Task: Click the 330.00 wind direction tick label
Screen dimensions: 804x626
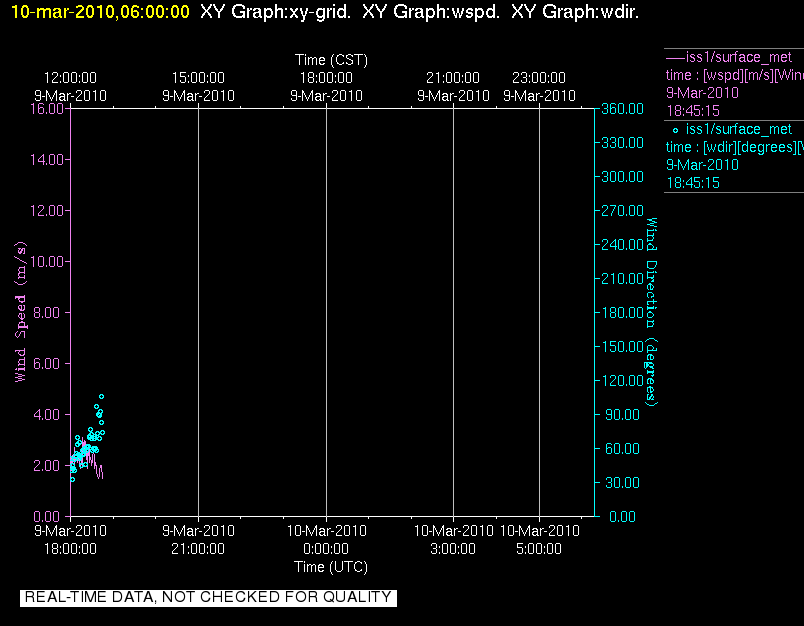Action: [x=622, y=143]
